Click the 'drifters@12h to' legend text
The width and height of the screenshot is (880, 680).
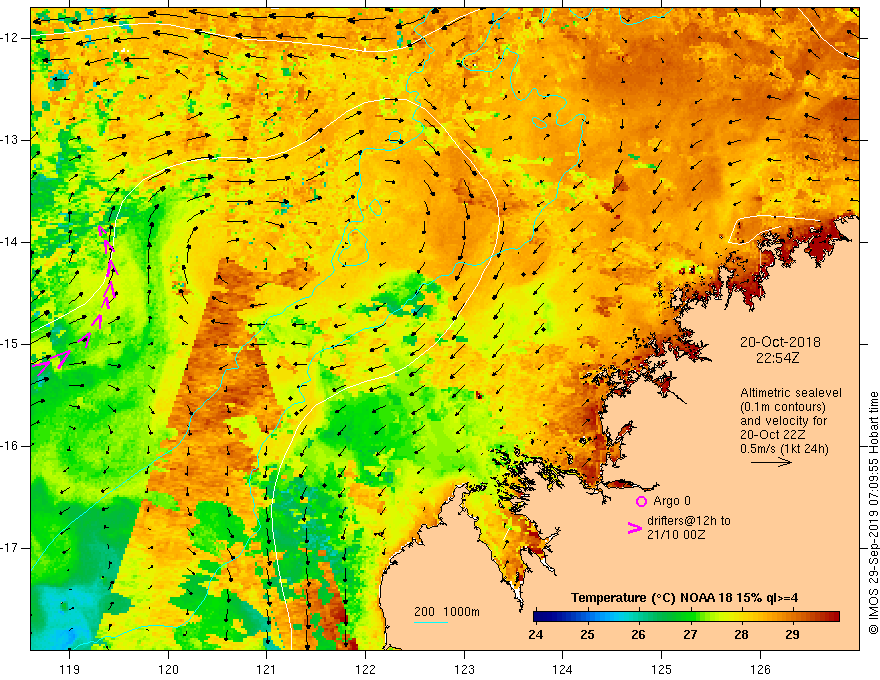tap(689, 521)
